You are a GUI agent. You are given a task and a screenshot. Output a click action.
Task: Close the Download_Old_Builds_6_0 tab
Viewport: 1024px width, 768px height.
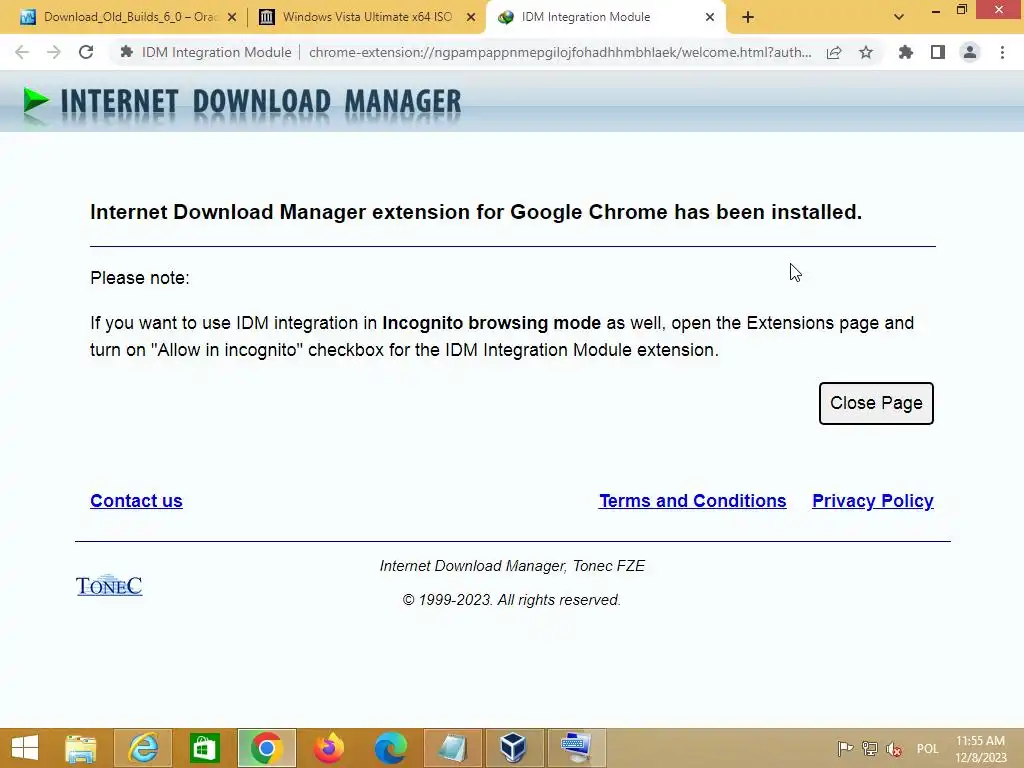(232, 18)
